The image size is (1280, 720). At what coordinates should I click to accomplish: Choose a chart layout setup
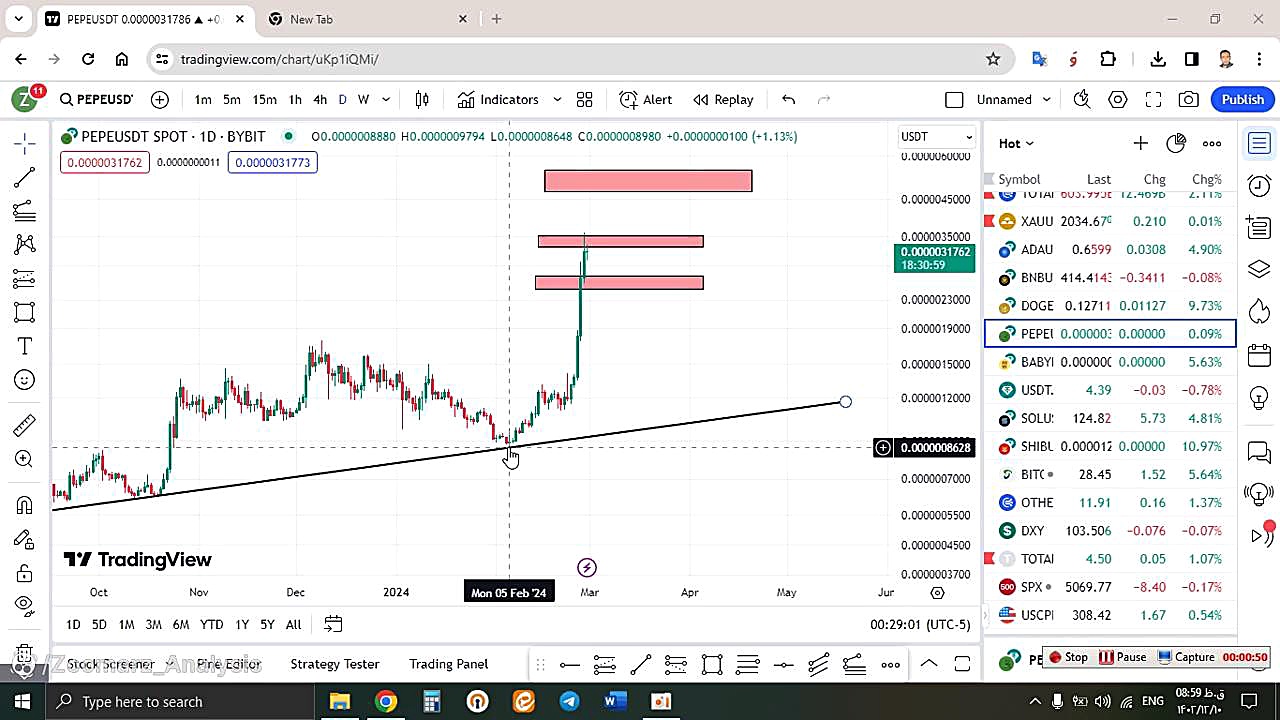tap(954, 99)
